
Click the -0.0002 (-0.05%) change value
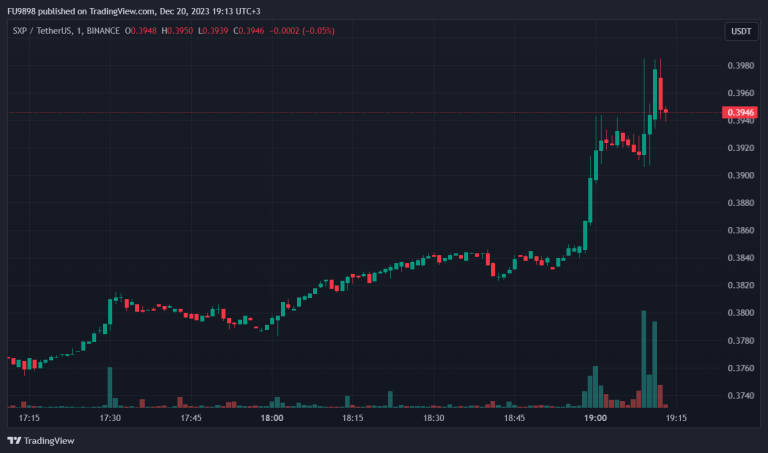click(x=305, y=31)
